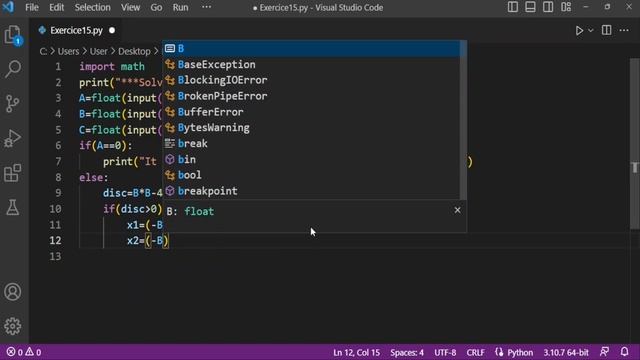Click the suggestion list scrollbar
The image size is (640, 360).
463,120
